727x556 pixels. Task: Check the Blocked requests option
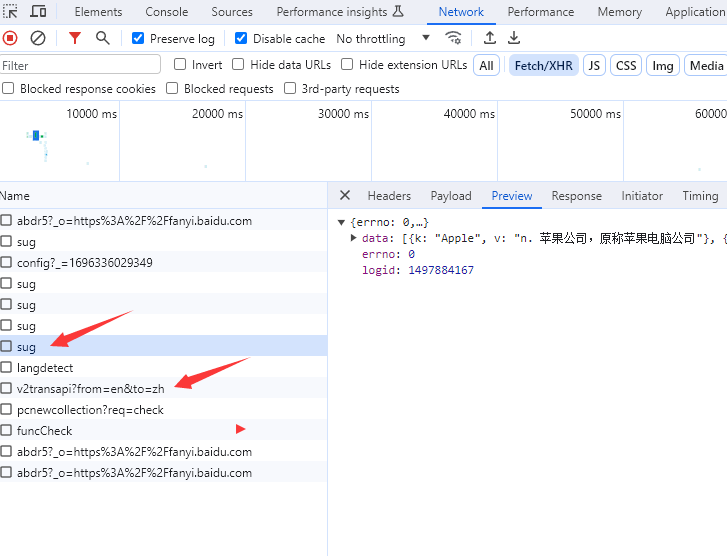[173, 89]
